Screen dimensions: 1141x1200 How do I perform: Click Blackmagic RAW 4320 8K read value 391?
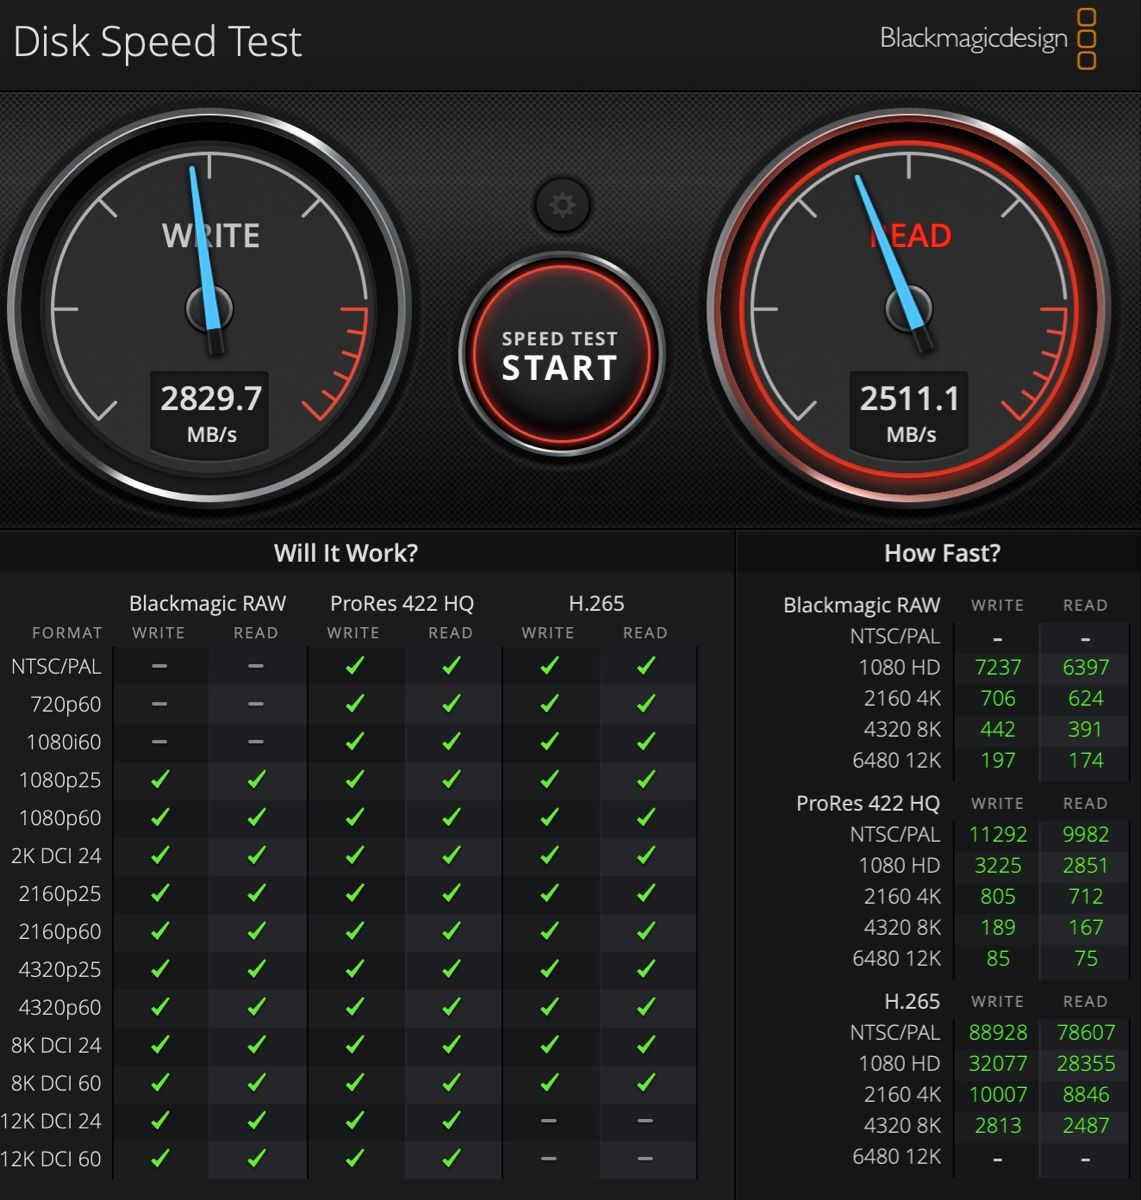point(1085,729)
